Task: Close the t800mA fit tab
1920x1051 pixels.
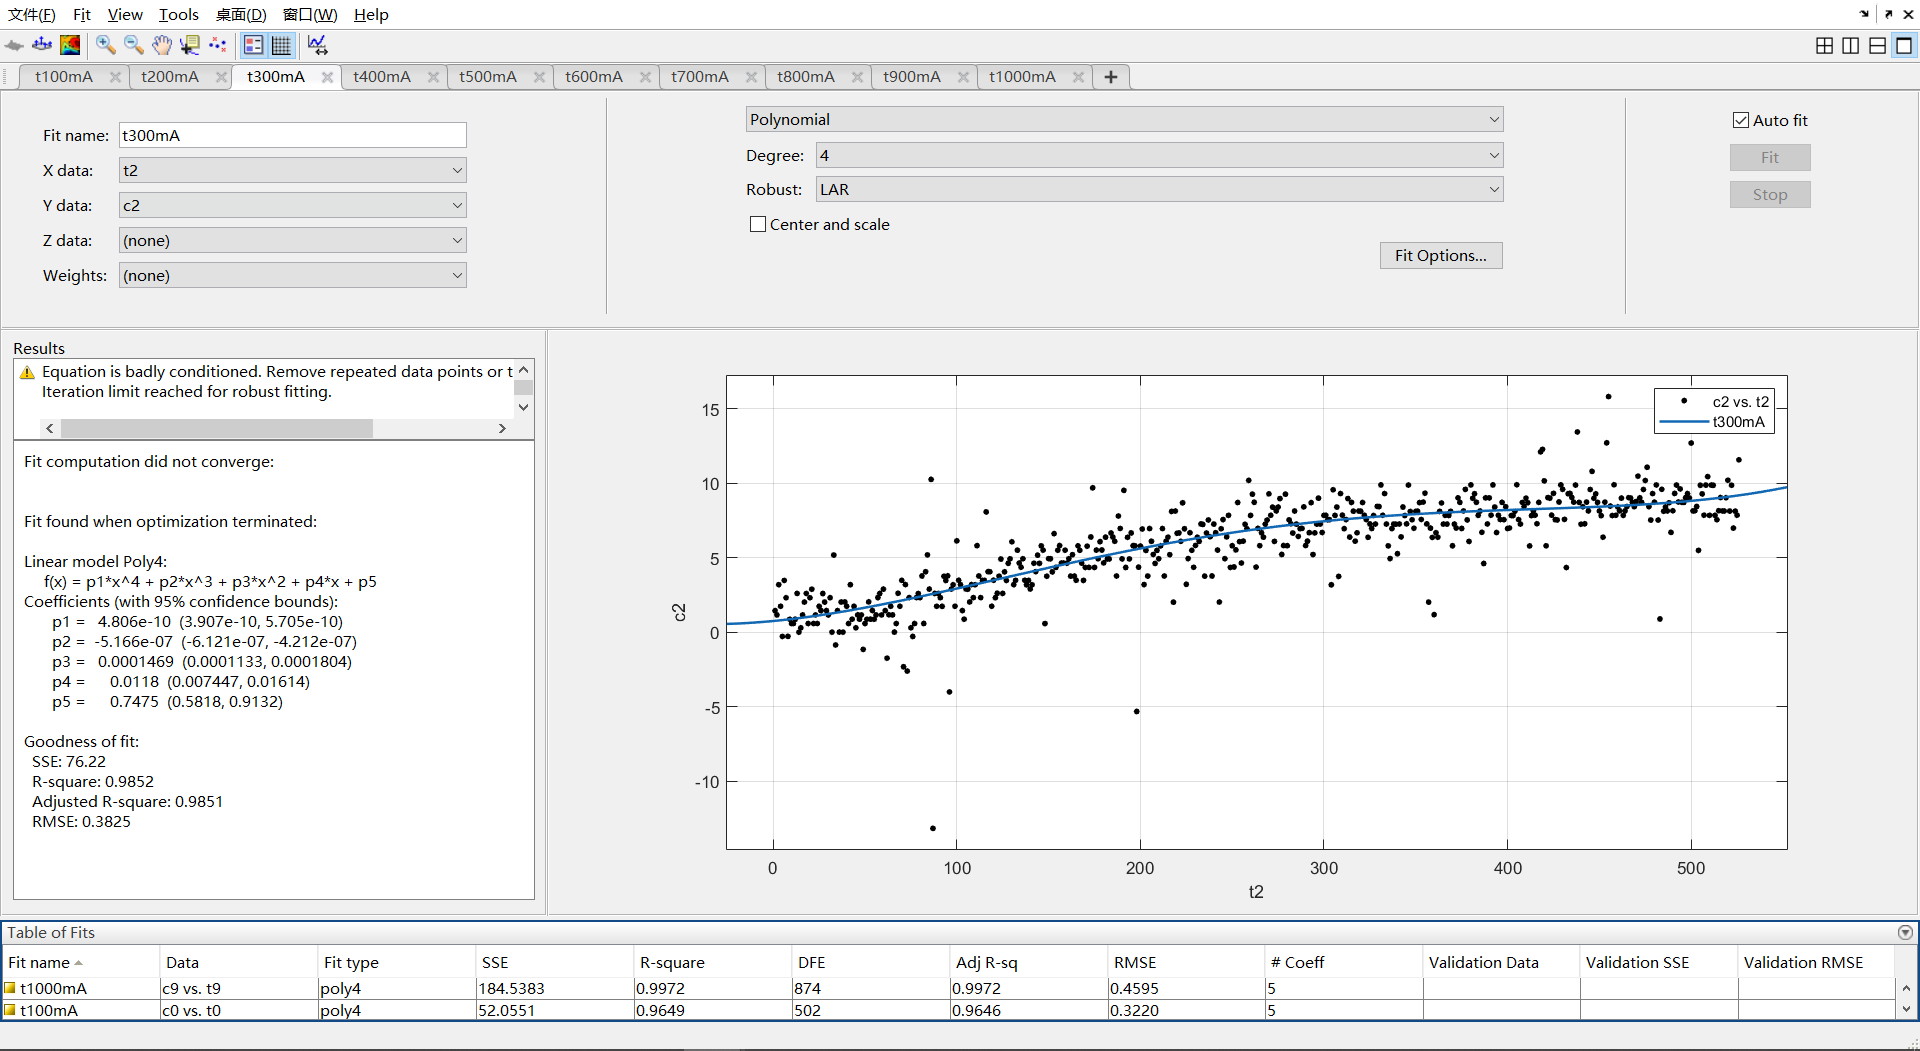Action: tap(857, 77)
